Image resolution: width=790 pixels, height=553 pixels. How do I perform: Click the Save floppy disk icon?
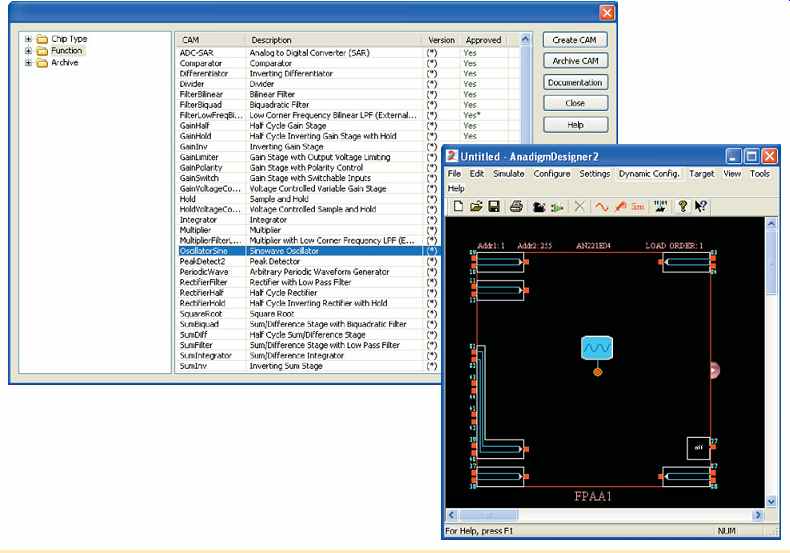click(494, 206)
